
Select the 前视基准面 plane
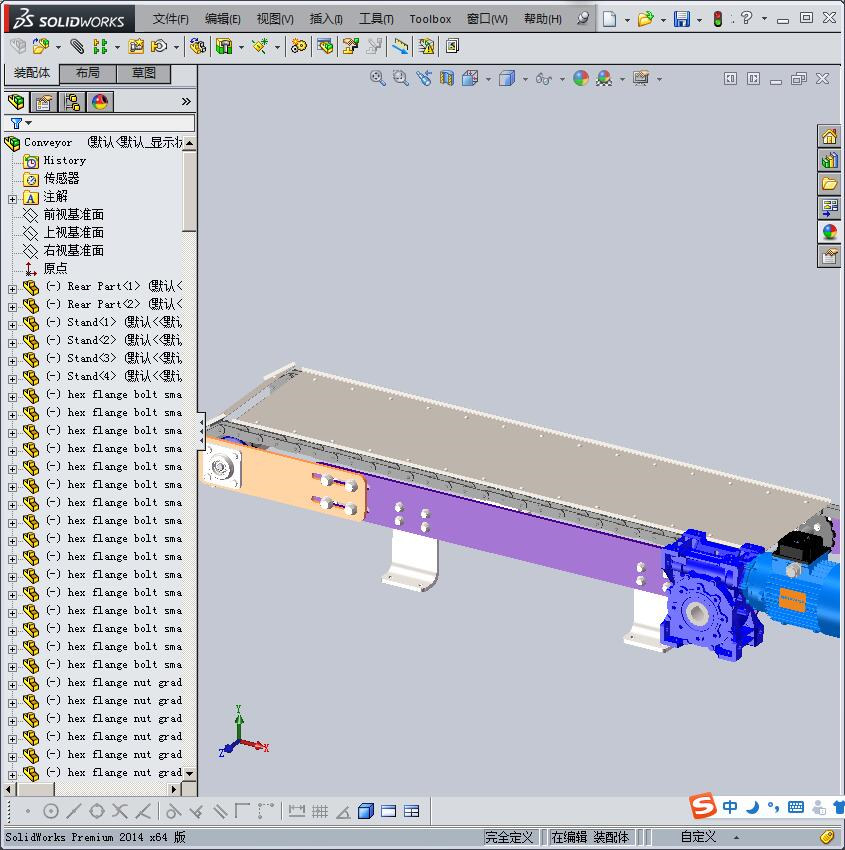pyautogui.click(x=73, y=215)
